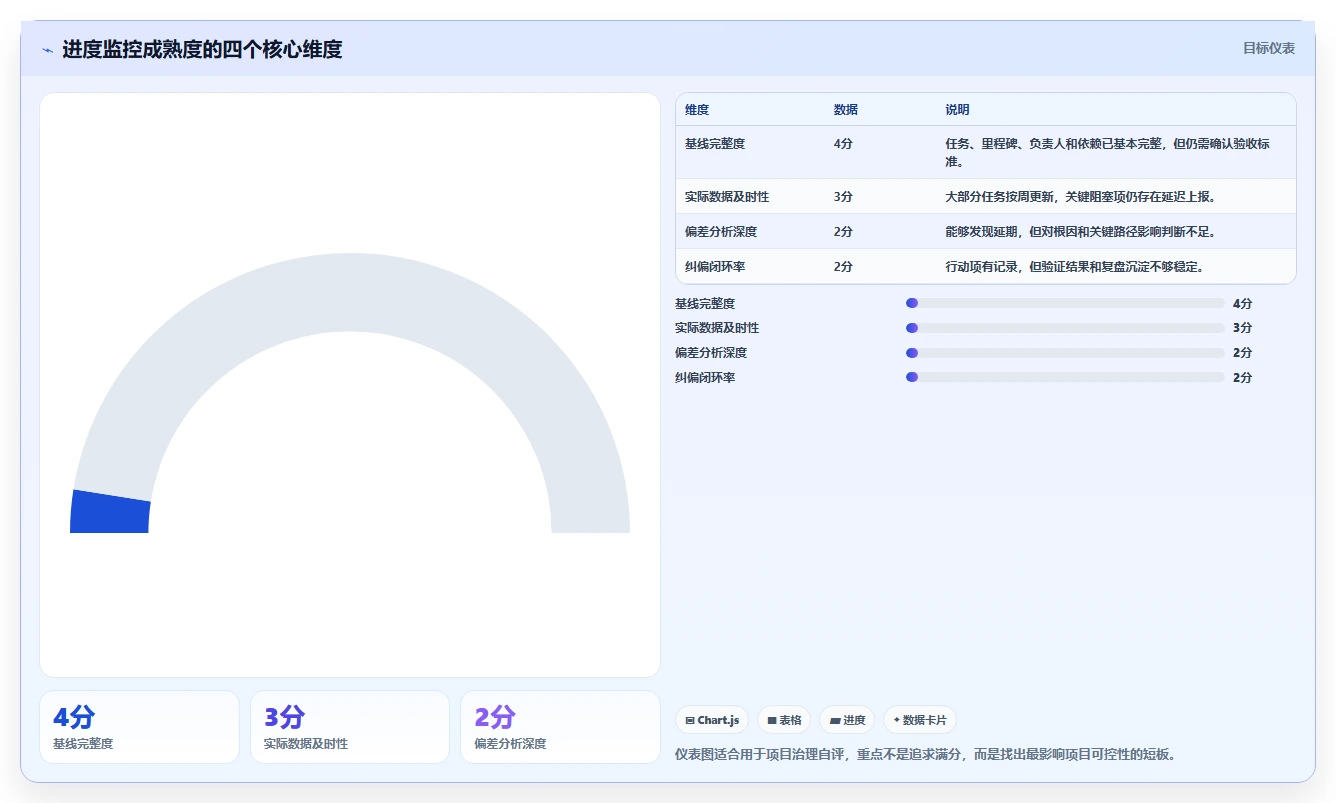Click description starting 任务、里程碑、负责人和依赖
1336x803 pixels.
pyautogui.click(x=1108, y=152)
